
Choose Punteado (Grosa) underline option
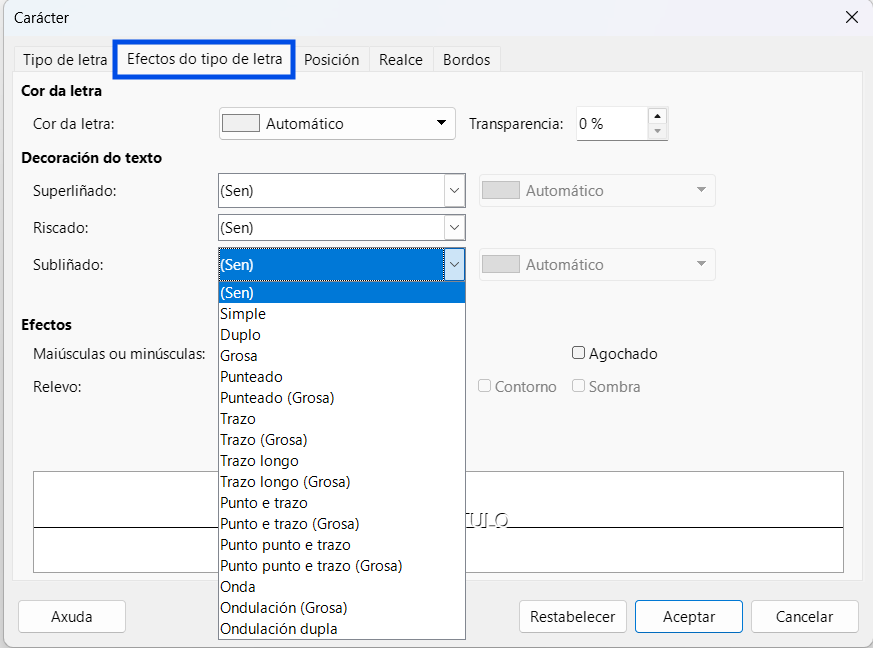(x=342, y=397)
